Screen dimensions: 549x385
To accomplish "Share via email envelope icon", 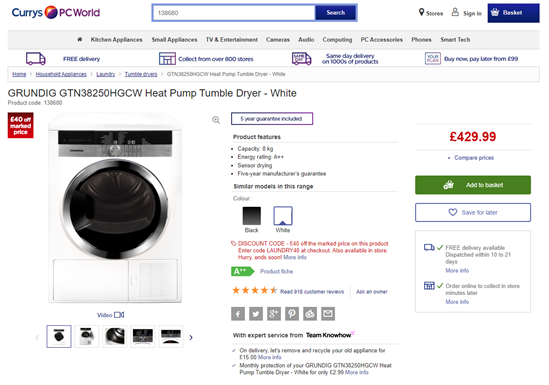I will pyautogui.click(x=328, y=314).
